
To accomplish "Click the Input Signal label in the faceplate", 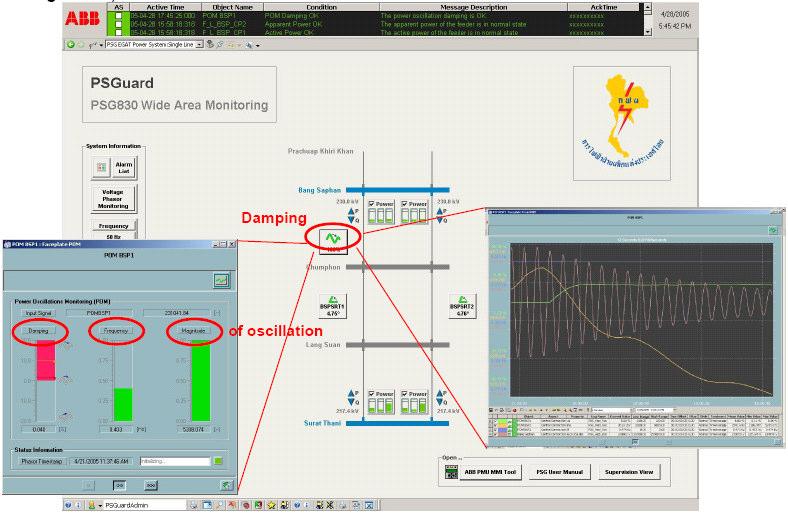I will click(39, 313).
